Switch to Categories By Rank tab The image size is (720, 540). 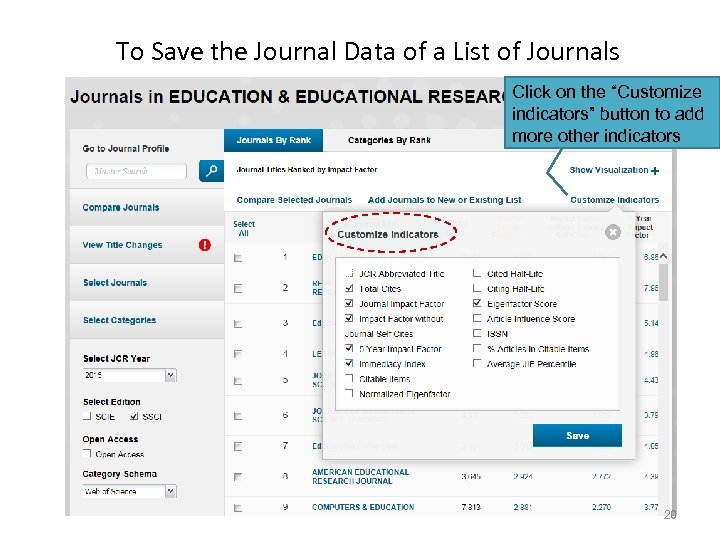(389, 140)
